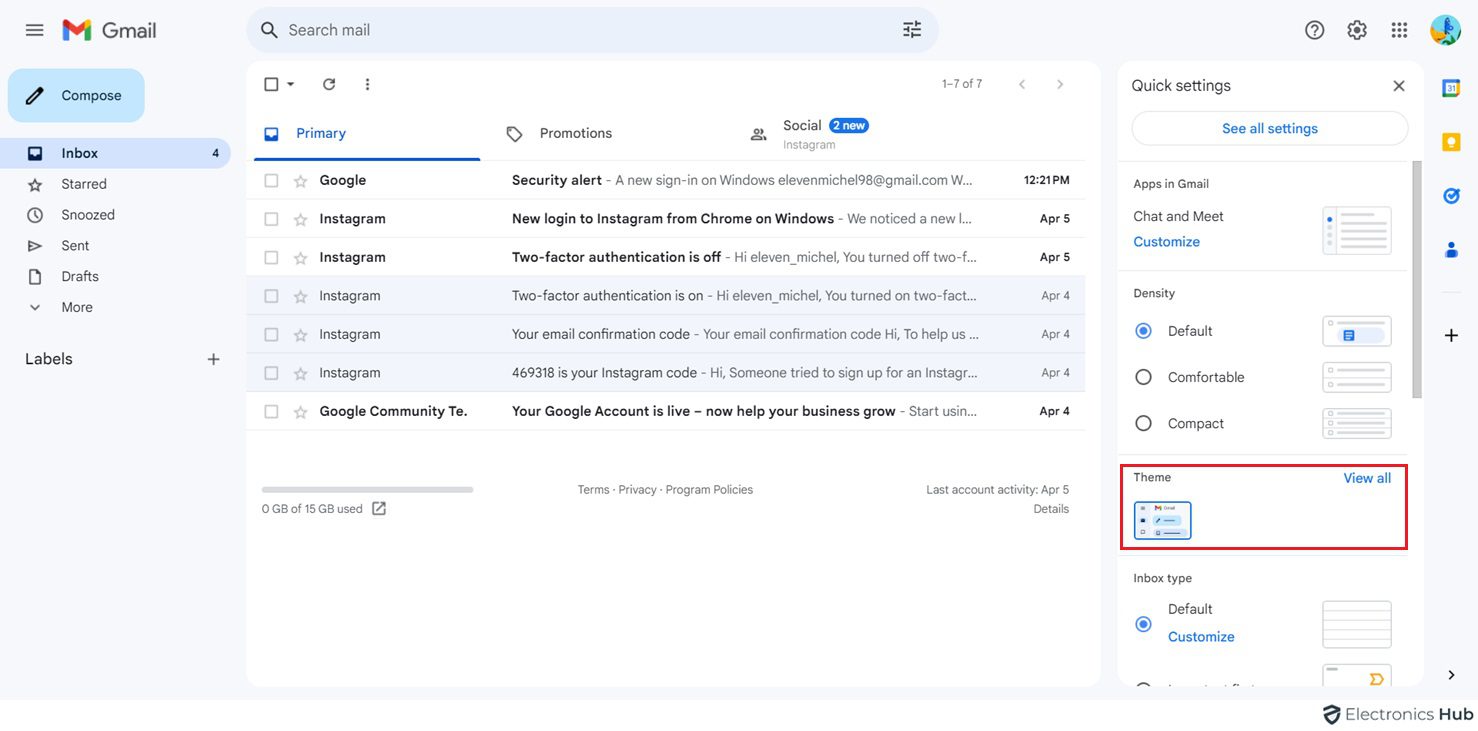Screen dimensions: 1478x731
Task: Open the main Gmail hamburger menu
Action: 33,29
